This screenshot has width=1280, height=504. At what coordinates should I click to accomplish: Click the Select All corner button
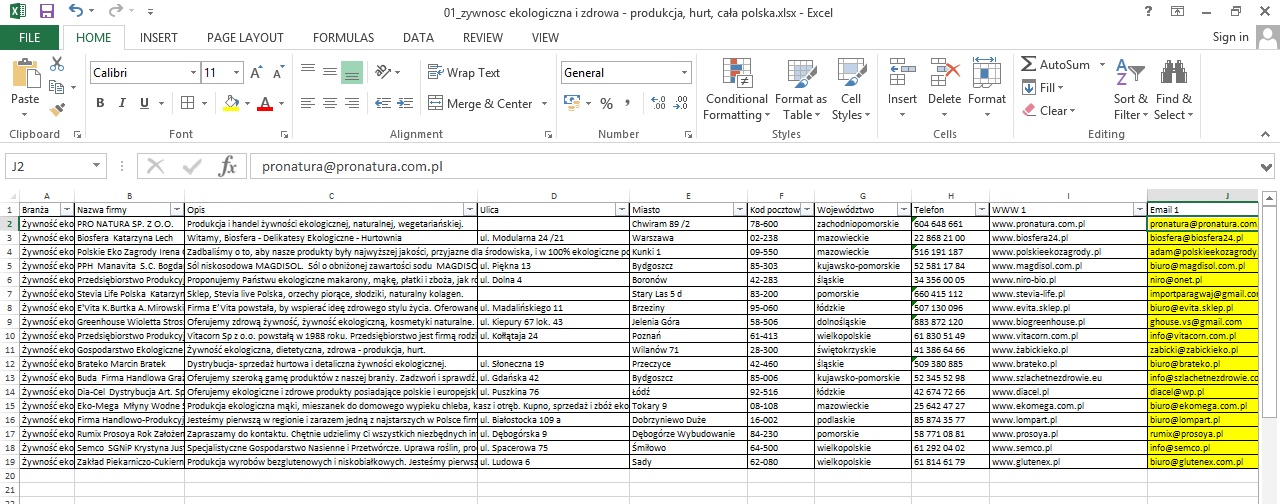tap(9, 195)
